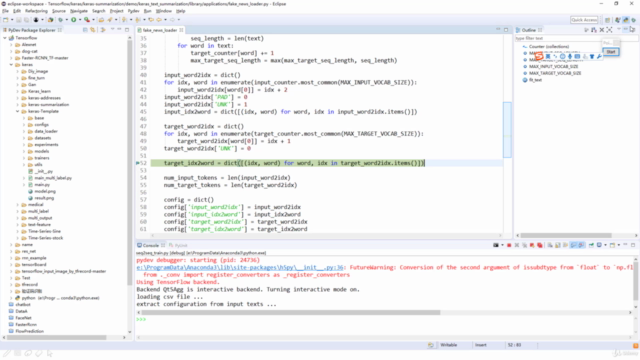Click the Save All toolbar icon

coord(27,20)
